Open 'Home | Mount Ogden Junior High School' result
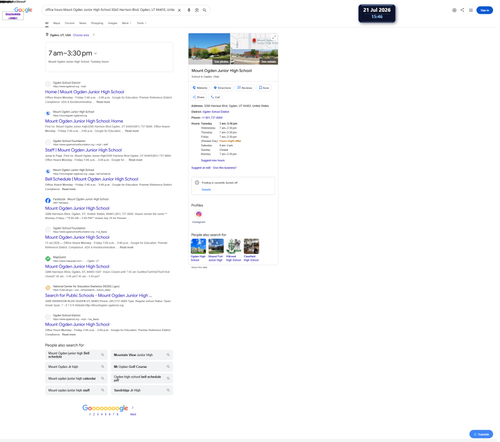 tap(85, 92)
